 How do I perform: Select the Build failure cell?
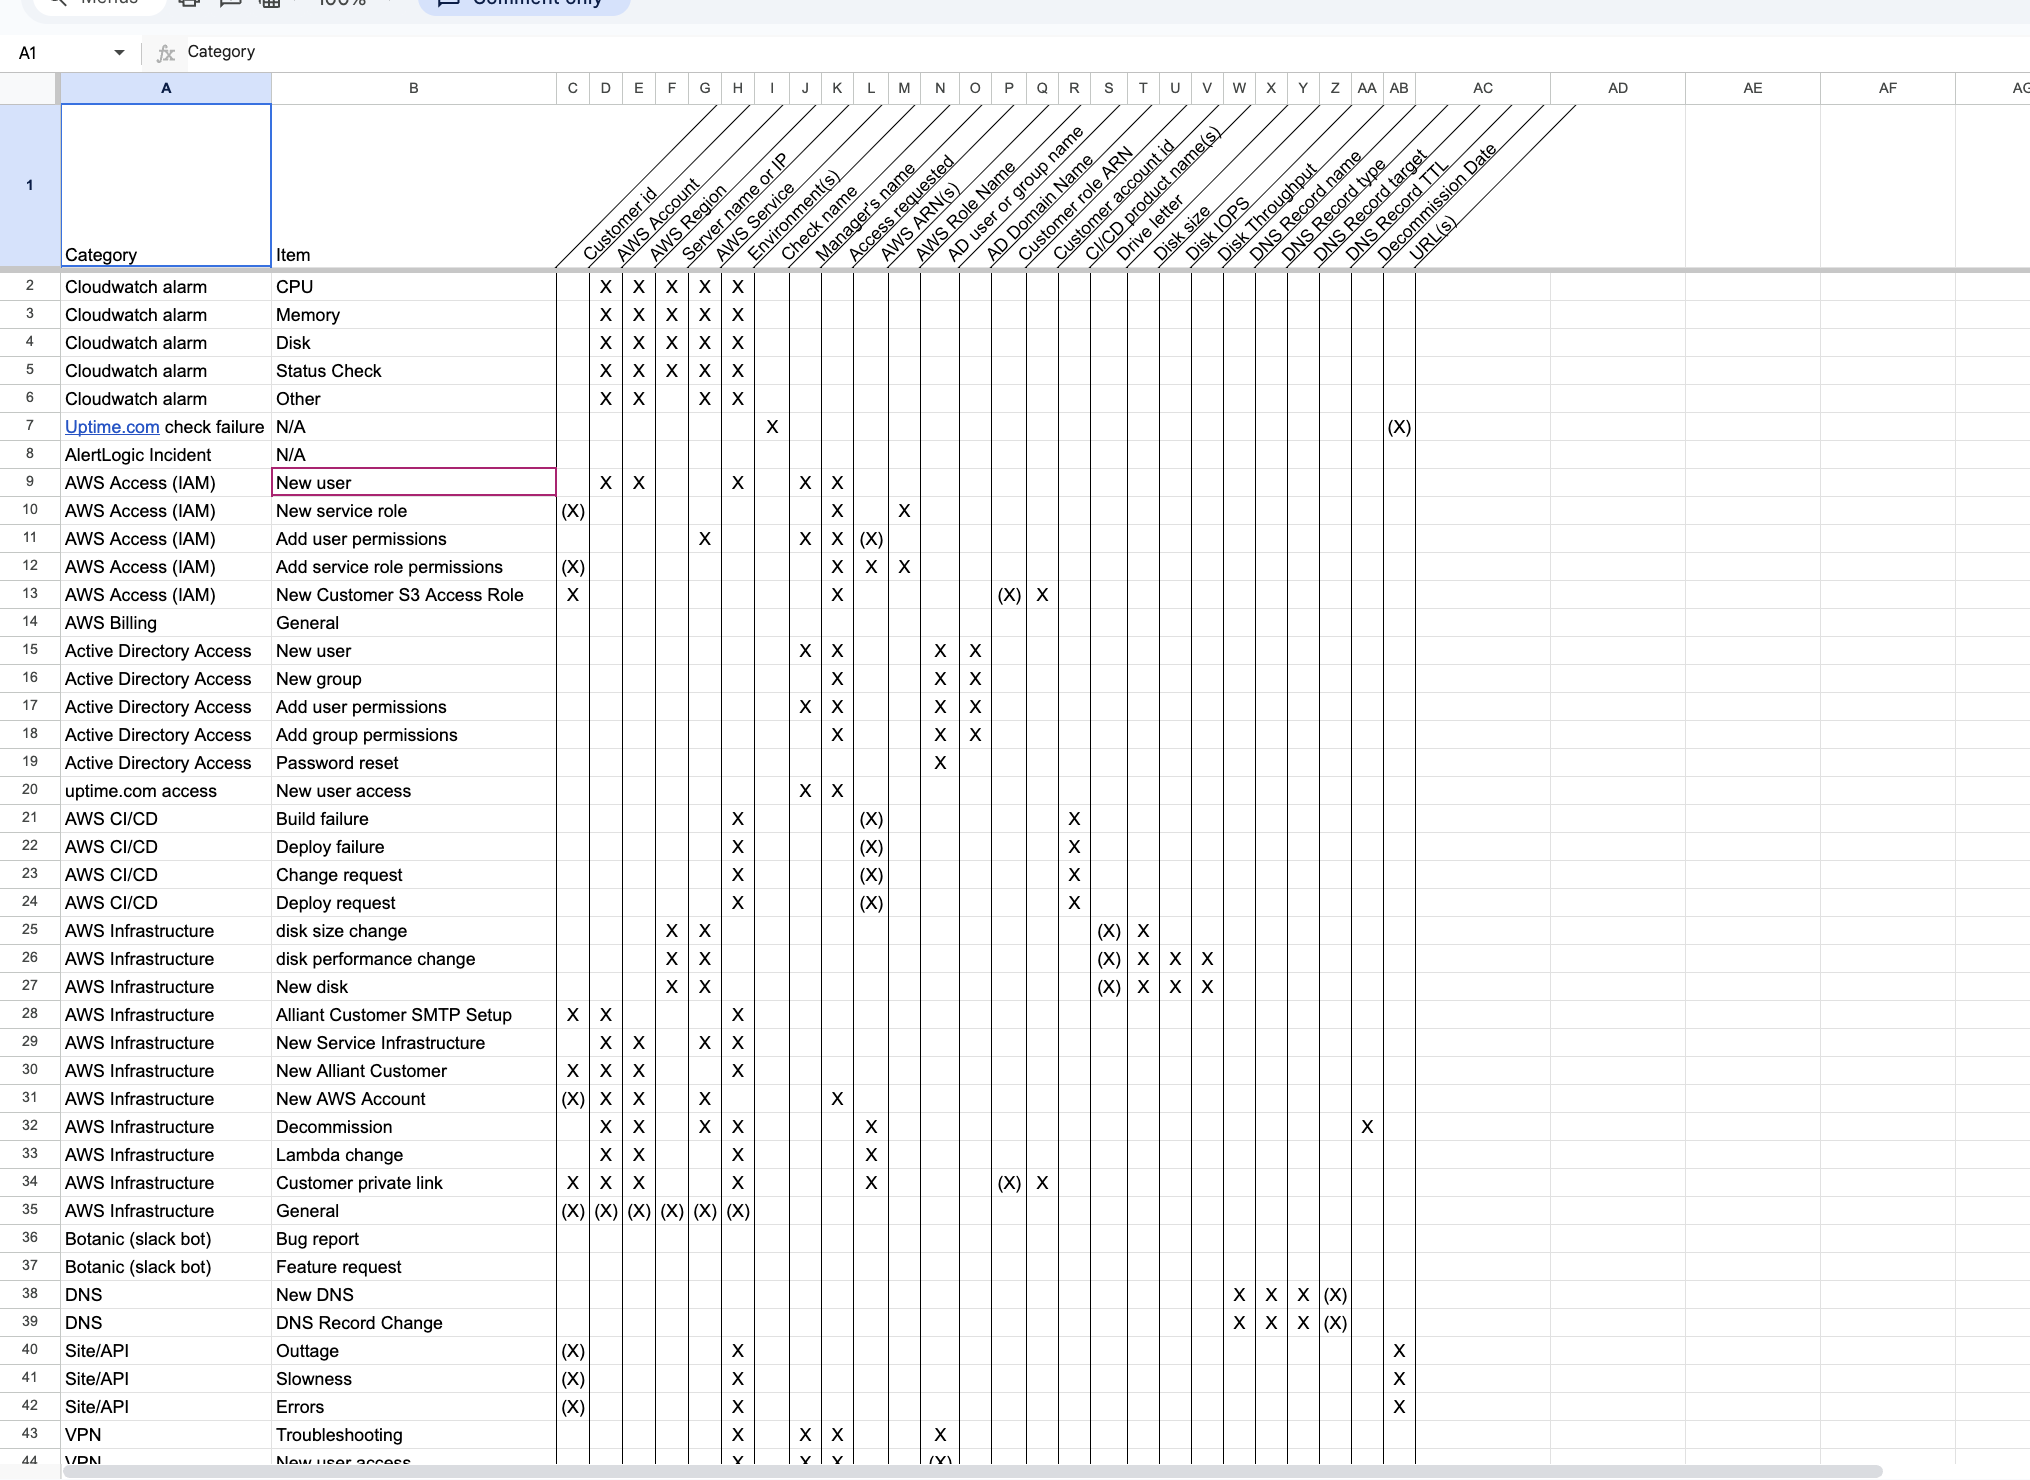414,819
